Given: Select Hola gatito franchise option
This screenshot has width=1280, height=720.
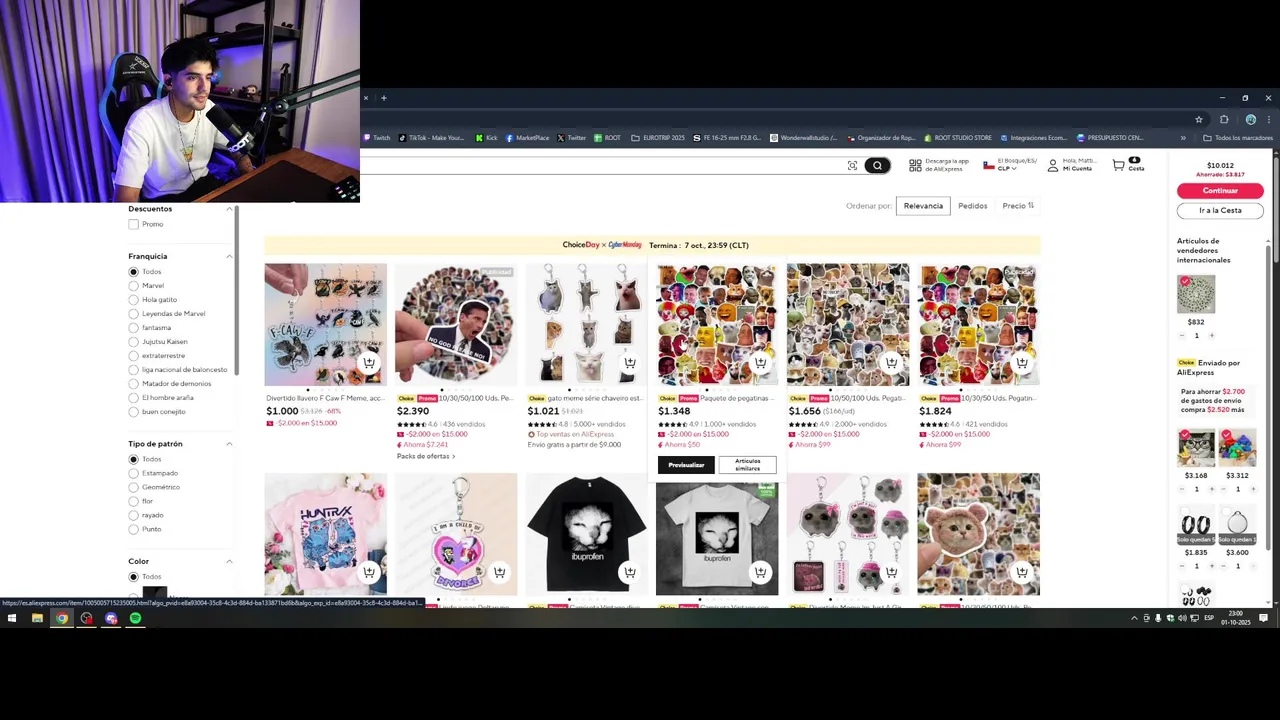Looking at the screenshot, I should 133,300.
